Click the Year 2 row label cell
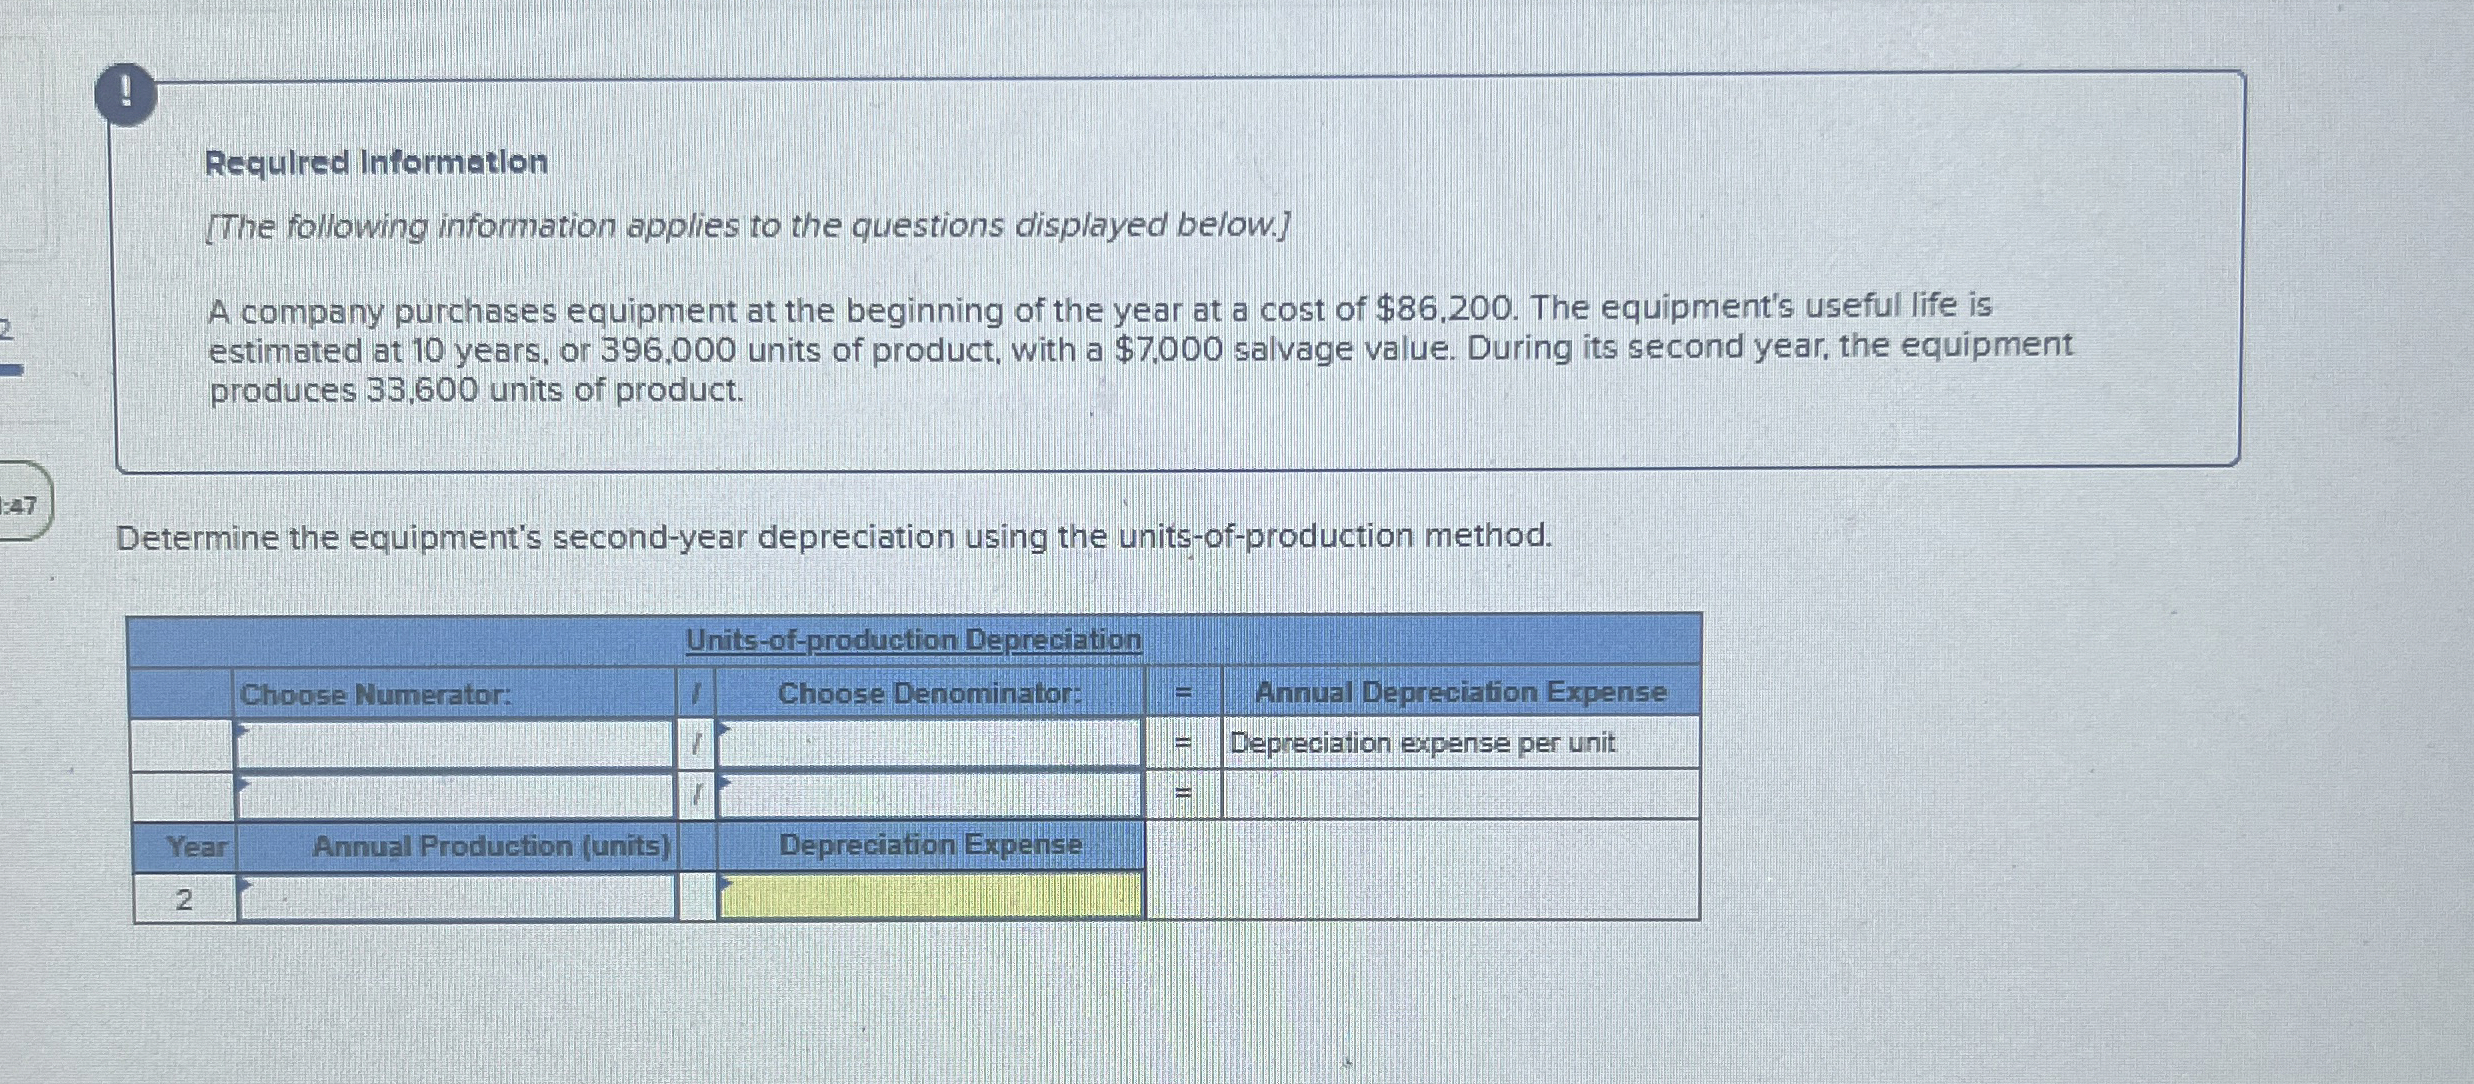The height and width of the screenshot is (1084, 2474). [x=184, y=899]
